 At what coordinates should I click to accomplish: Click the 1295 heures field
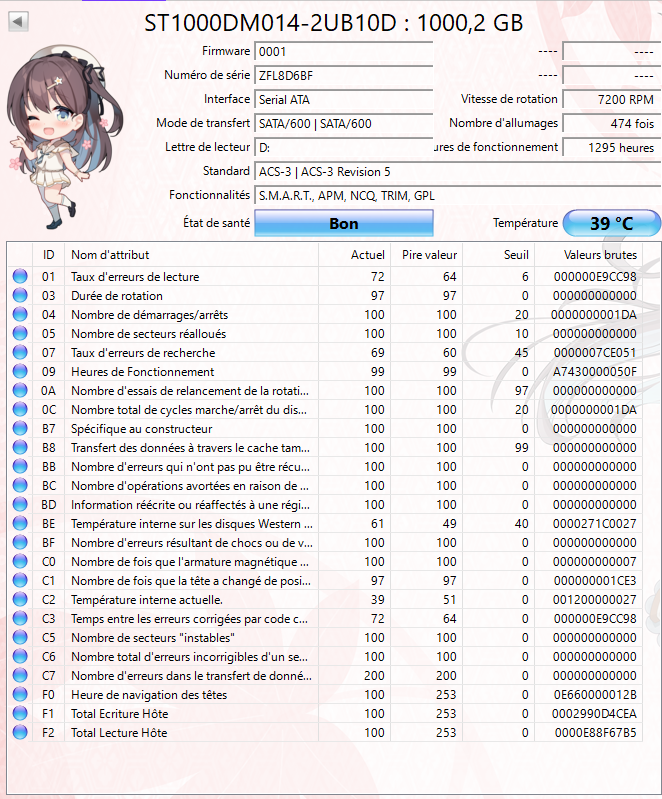pyautogui.click(x=612, y=147)
